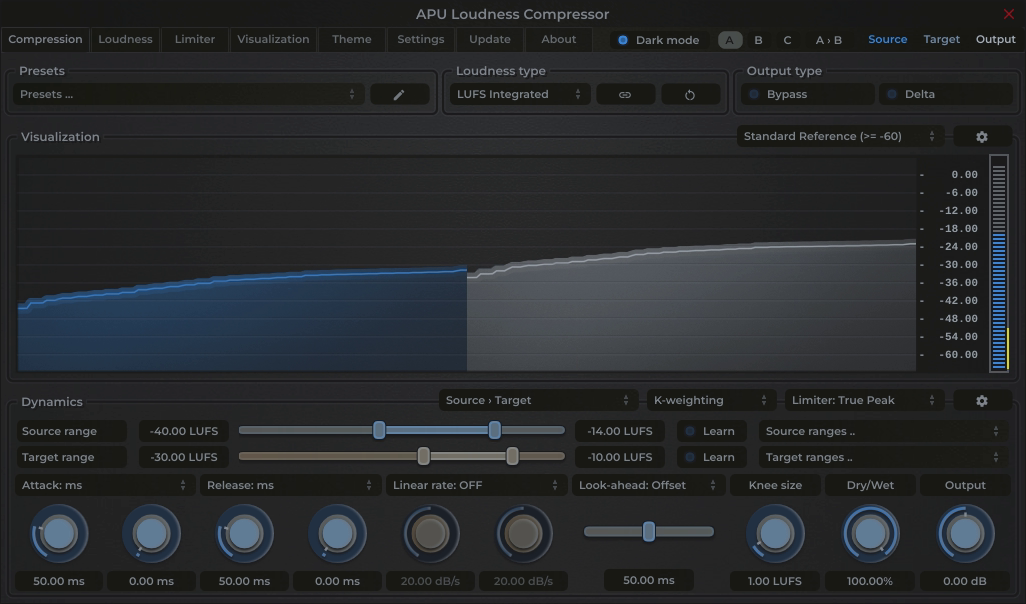This screenshot has width=1026, height=604.
Task: Switch to the Limiter tab
Action: 194,39
